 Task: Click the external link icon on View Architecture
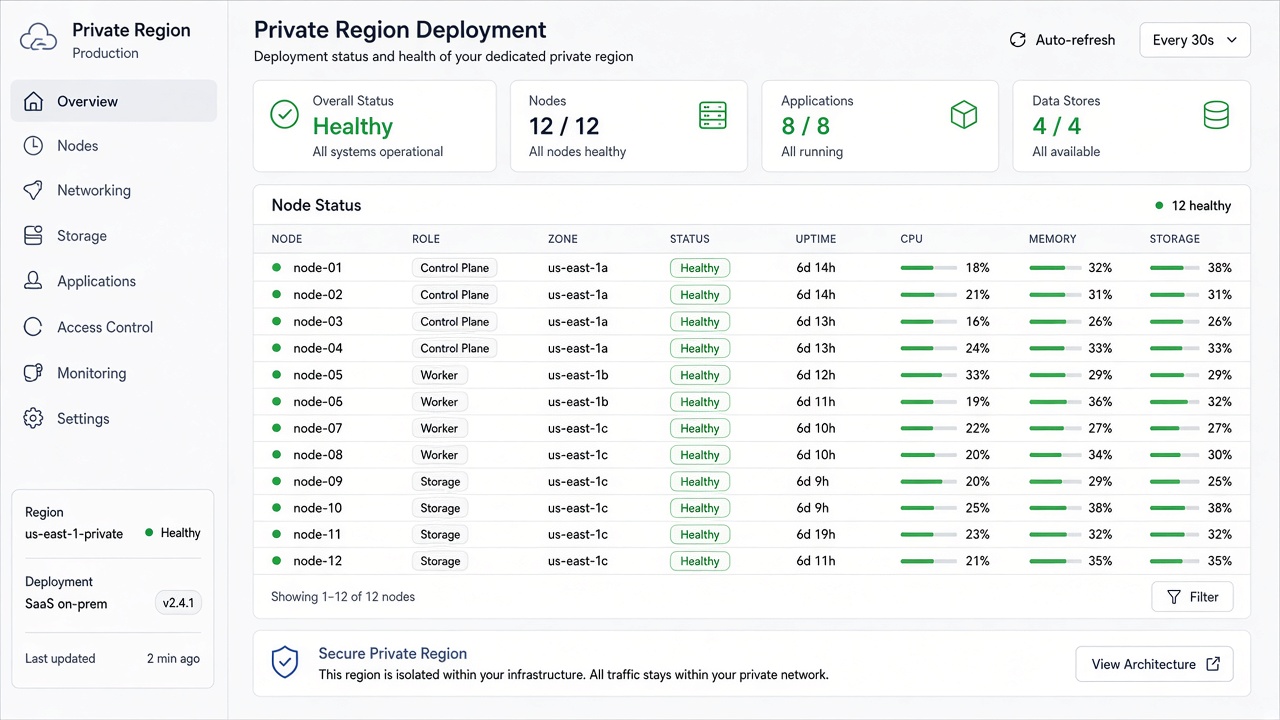pyautogui.click(x=1213, y=664)
